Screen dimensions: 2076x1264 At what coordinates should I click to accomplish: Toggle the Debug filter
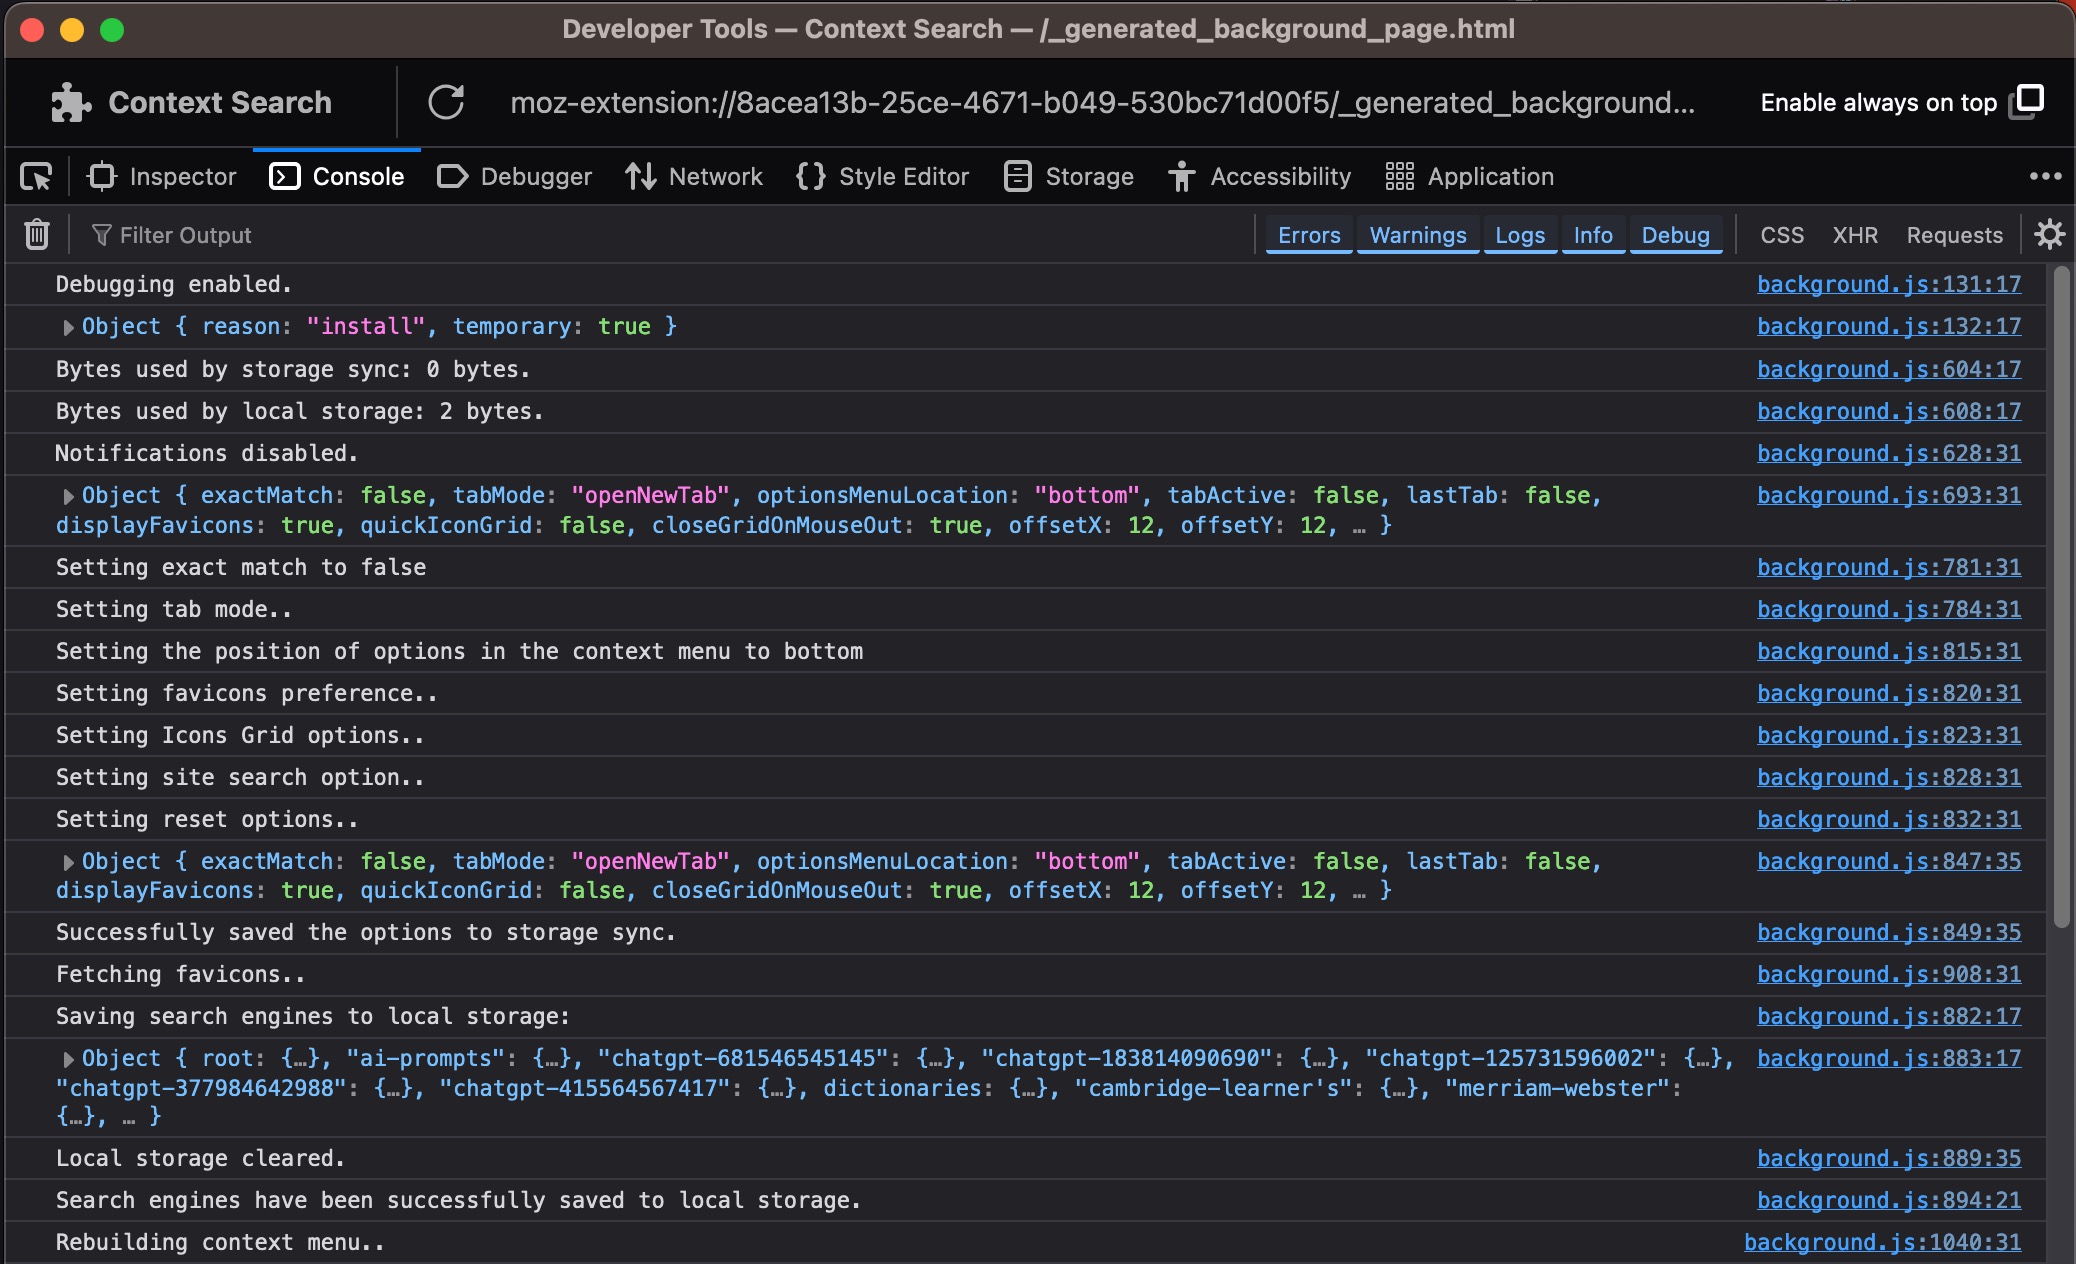(1675, 235)
